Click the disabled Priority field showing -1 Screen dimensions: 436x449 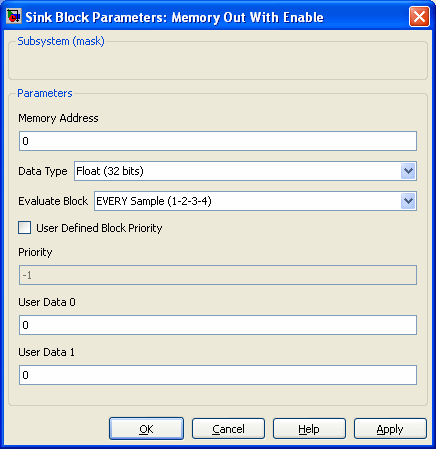click(218, 275)
